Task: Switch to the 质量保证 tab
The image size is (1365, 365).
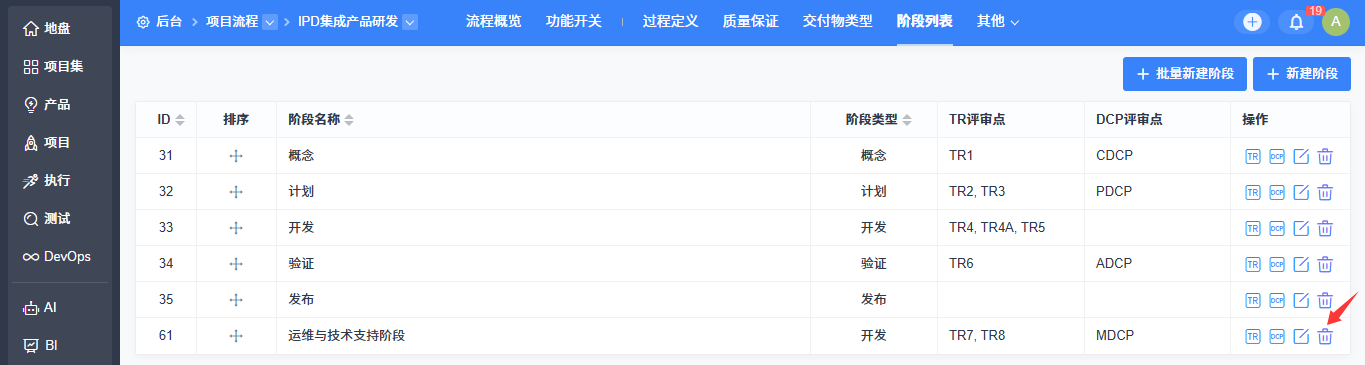Action: click(x=751, y=21)
